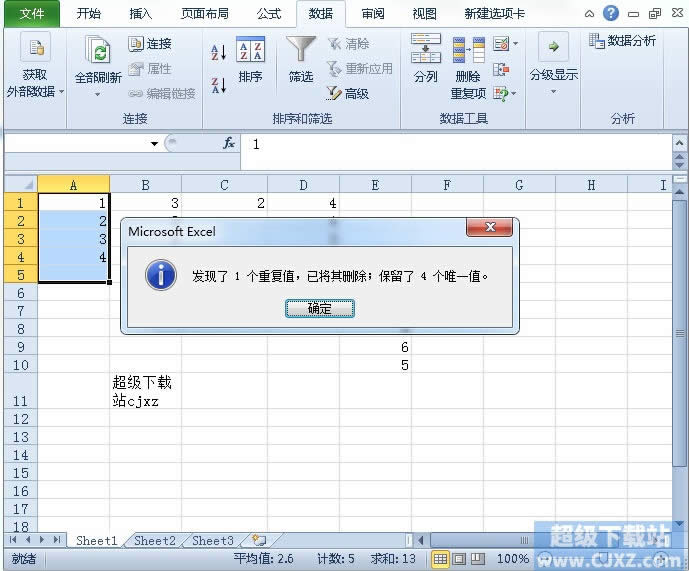The width and height of the screenshot is (689, 571).
Task: Open Data Analysis (数据分析) tool
Action: (623, 41)
